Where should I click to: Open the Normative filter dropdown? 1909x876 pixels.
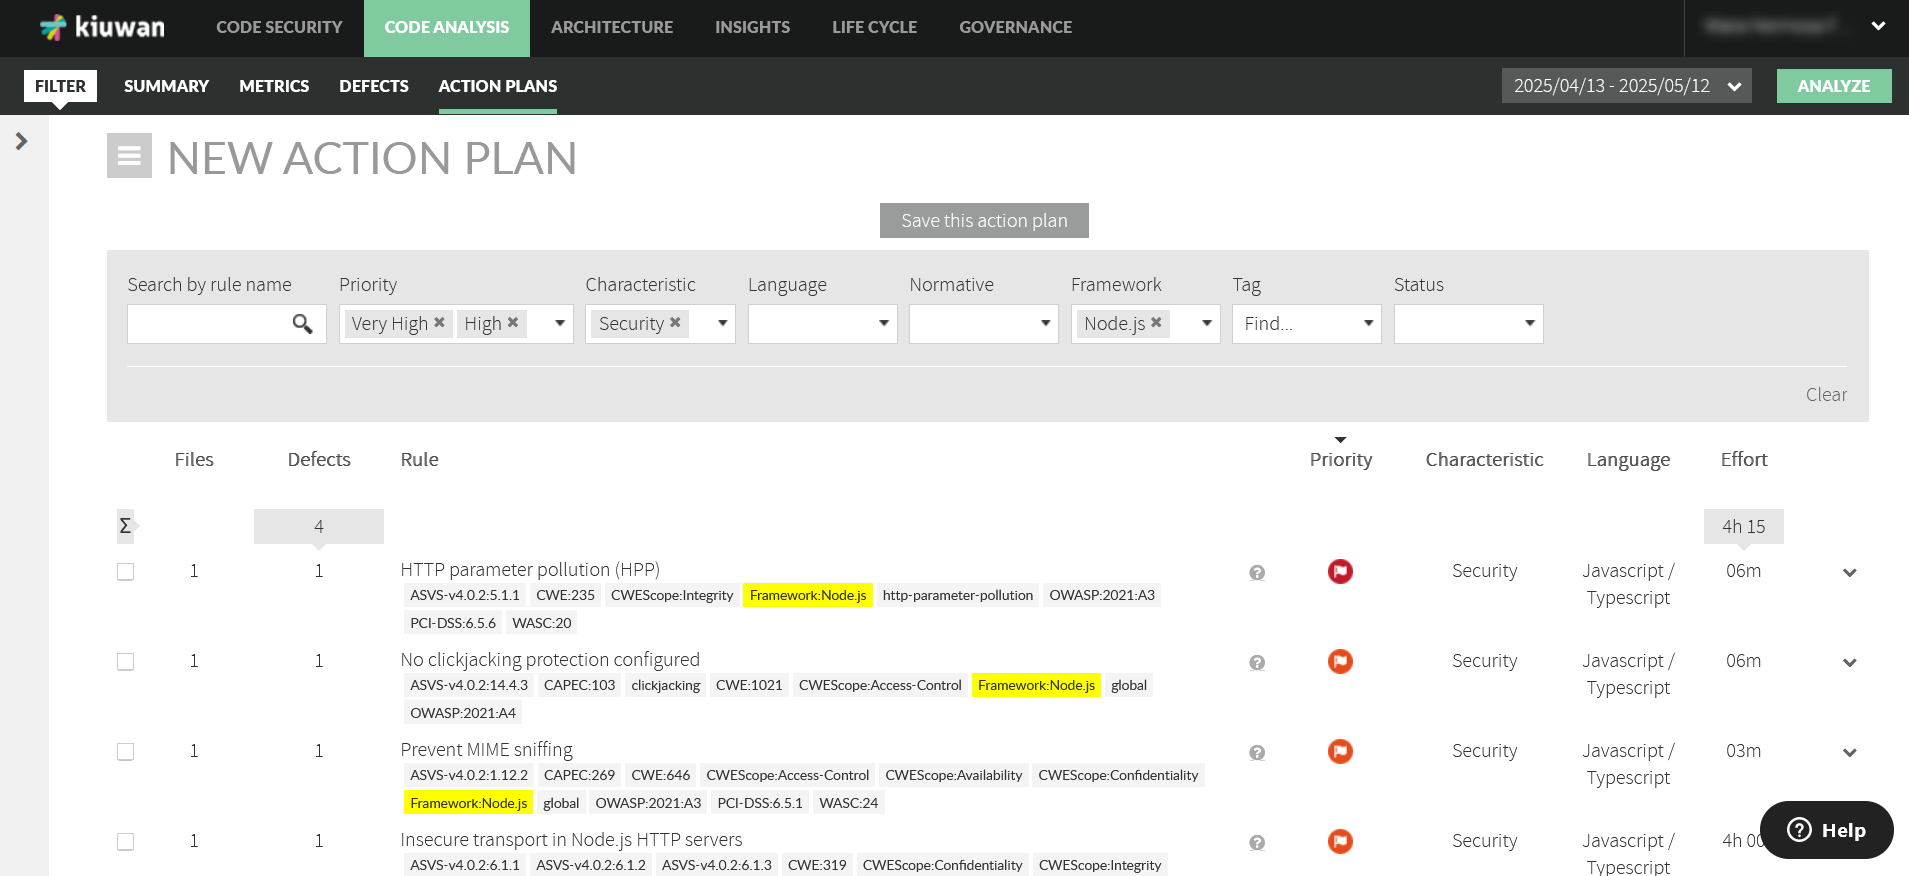pyautogui.click(x=1045, y=323)
